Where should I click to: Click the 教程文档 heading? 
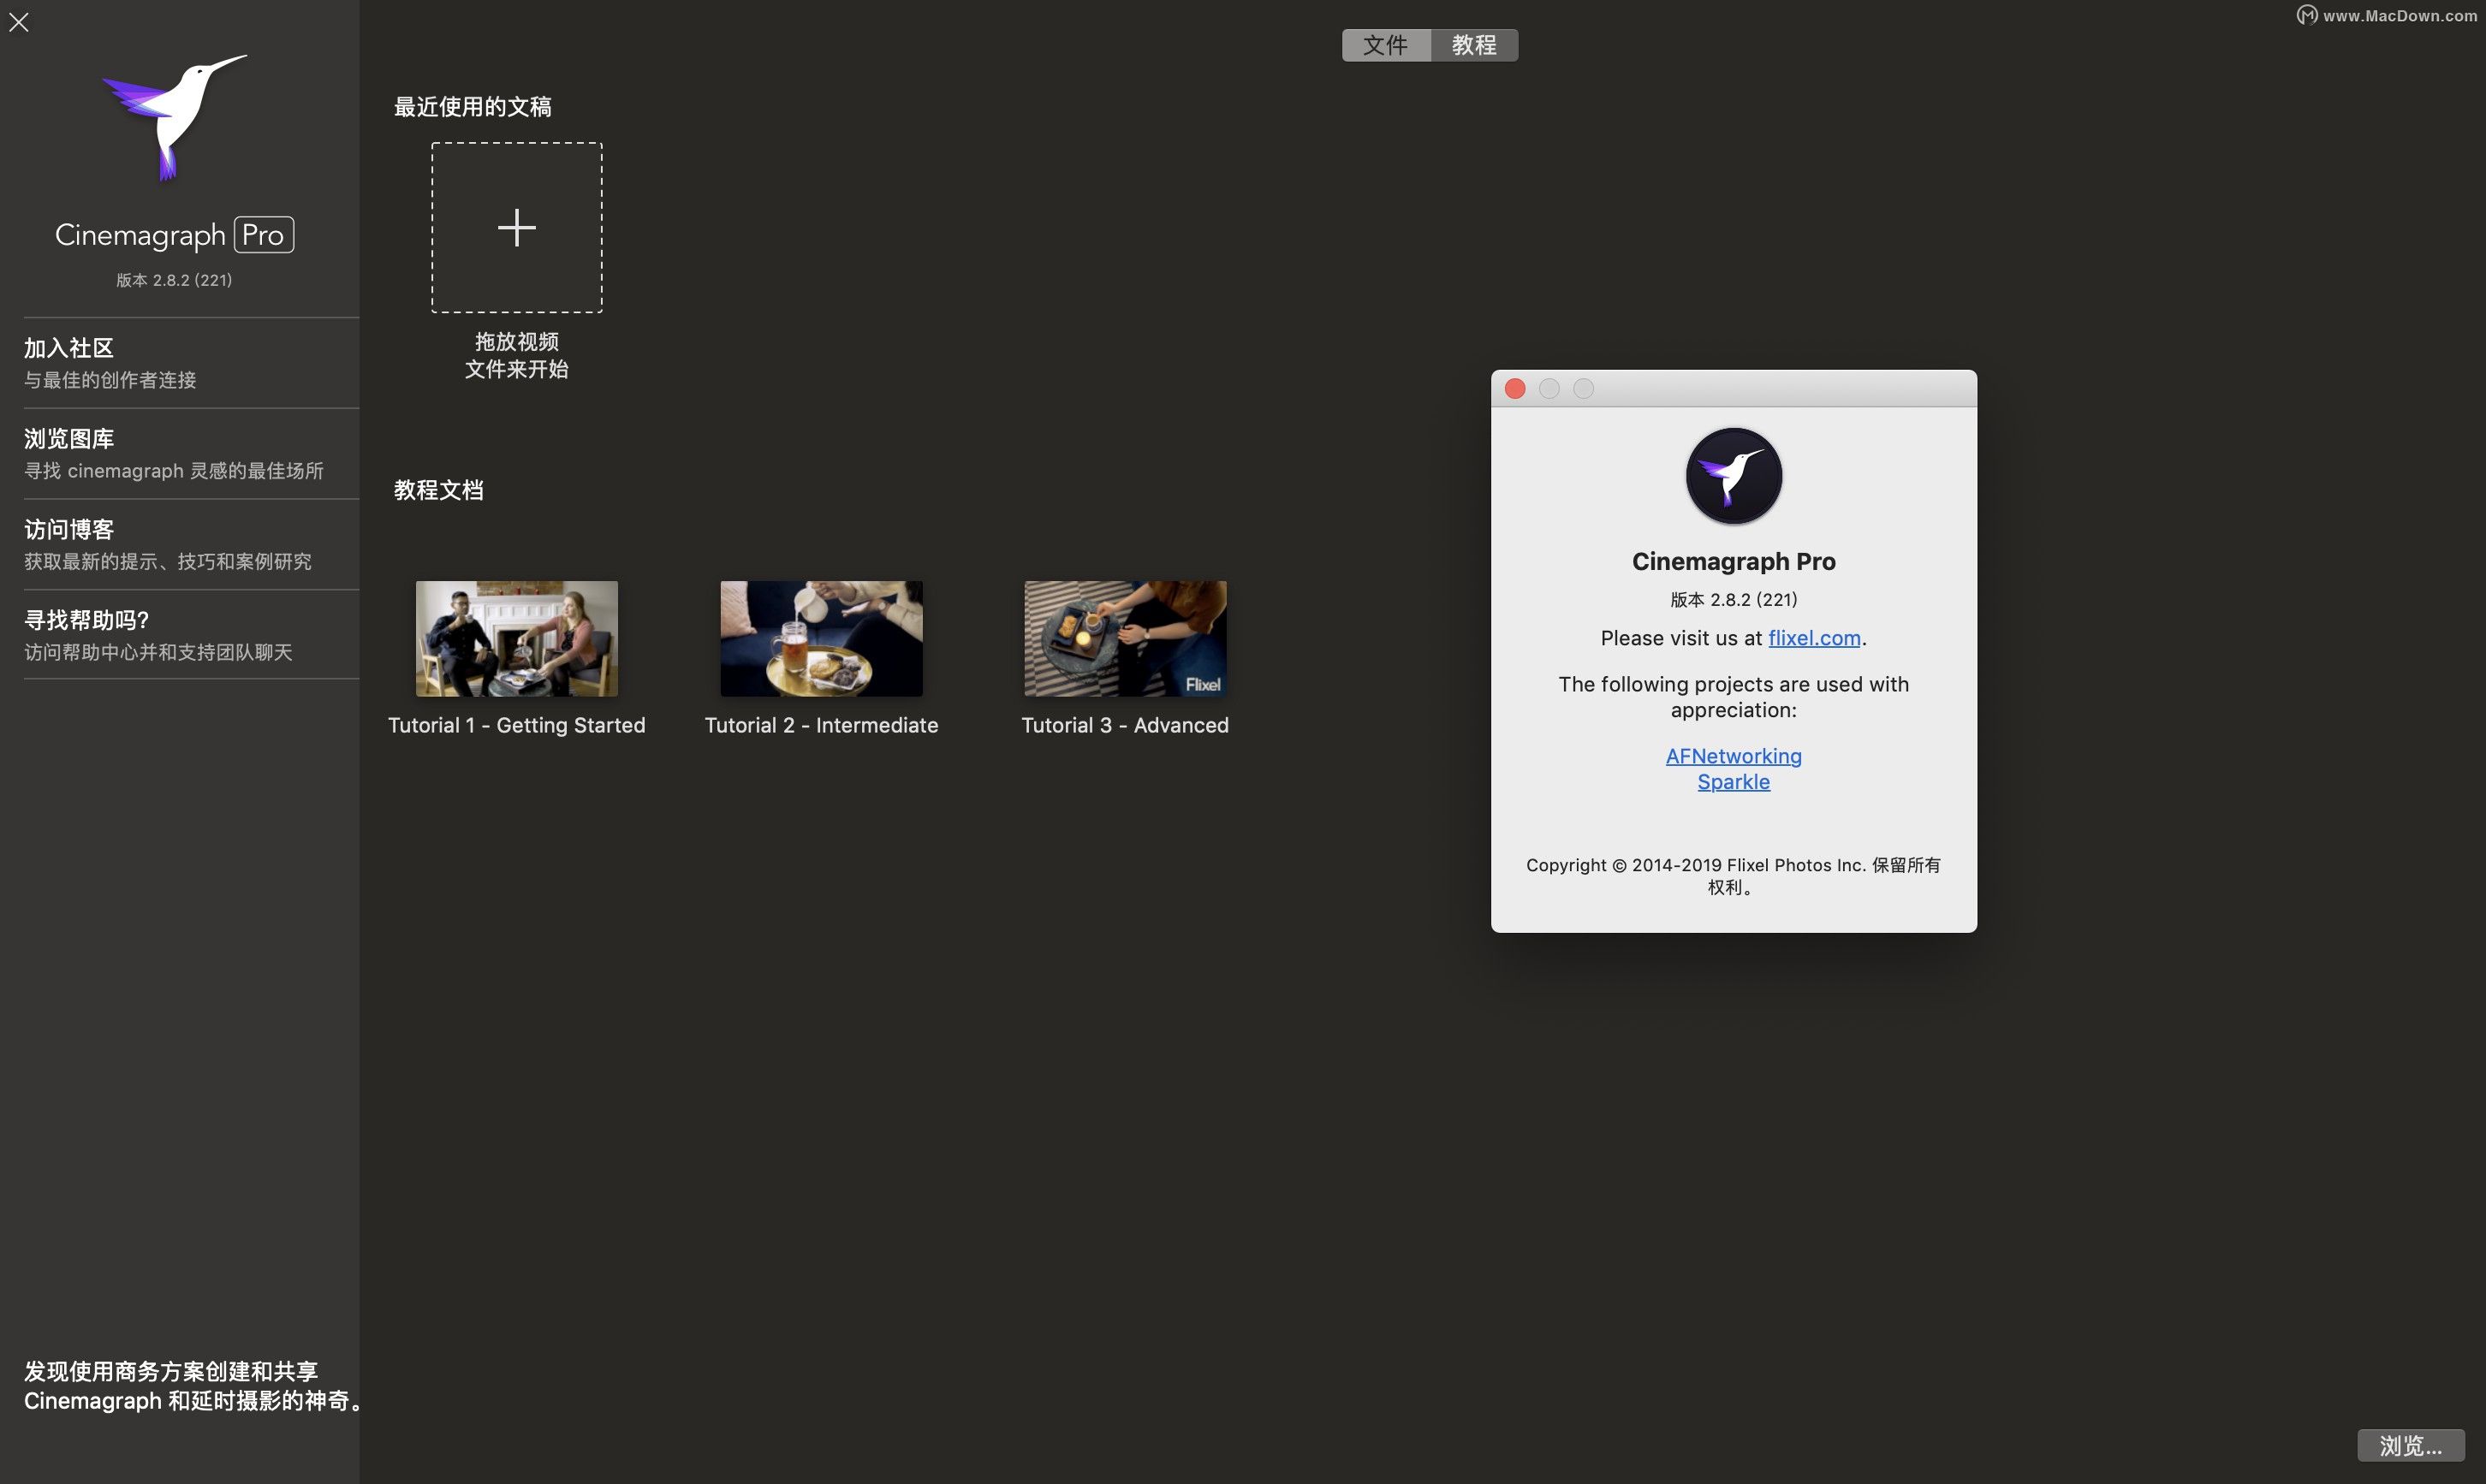pyautogui.click(x=438, y=490)
